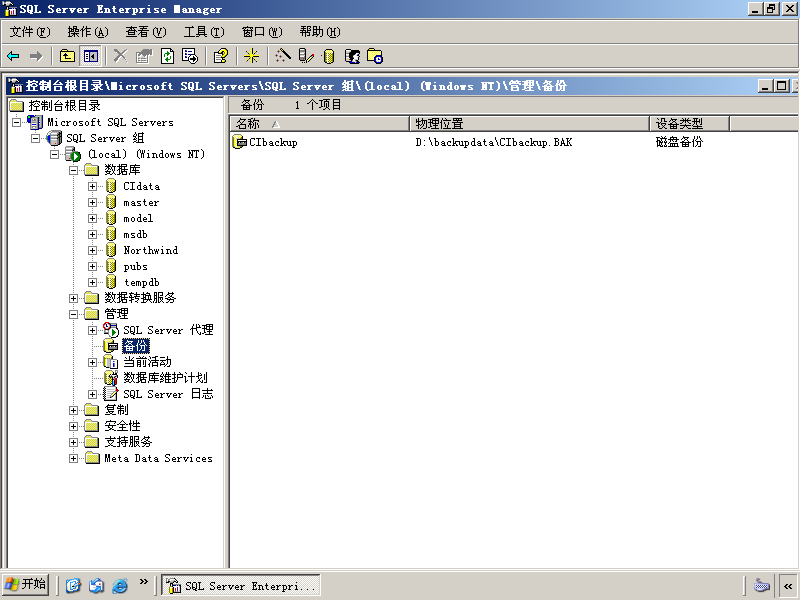
Task: Click the language bar tray icon
Action: 762,585
